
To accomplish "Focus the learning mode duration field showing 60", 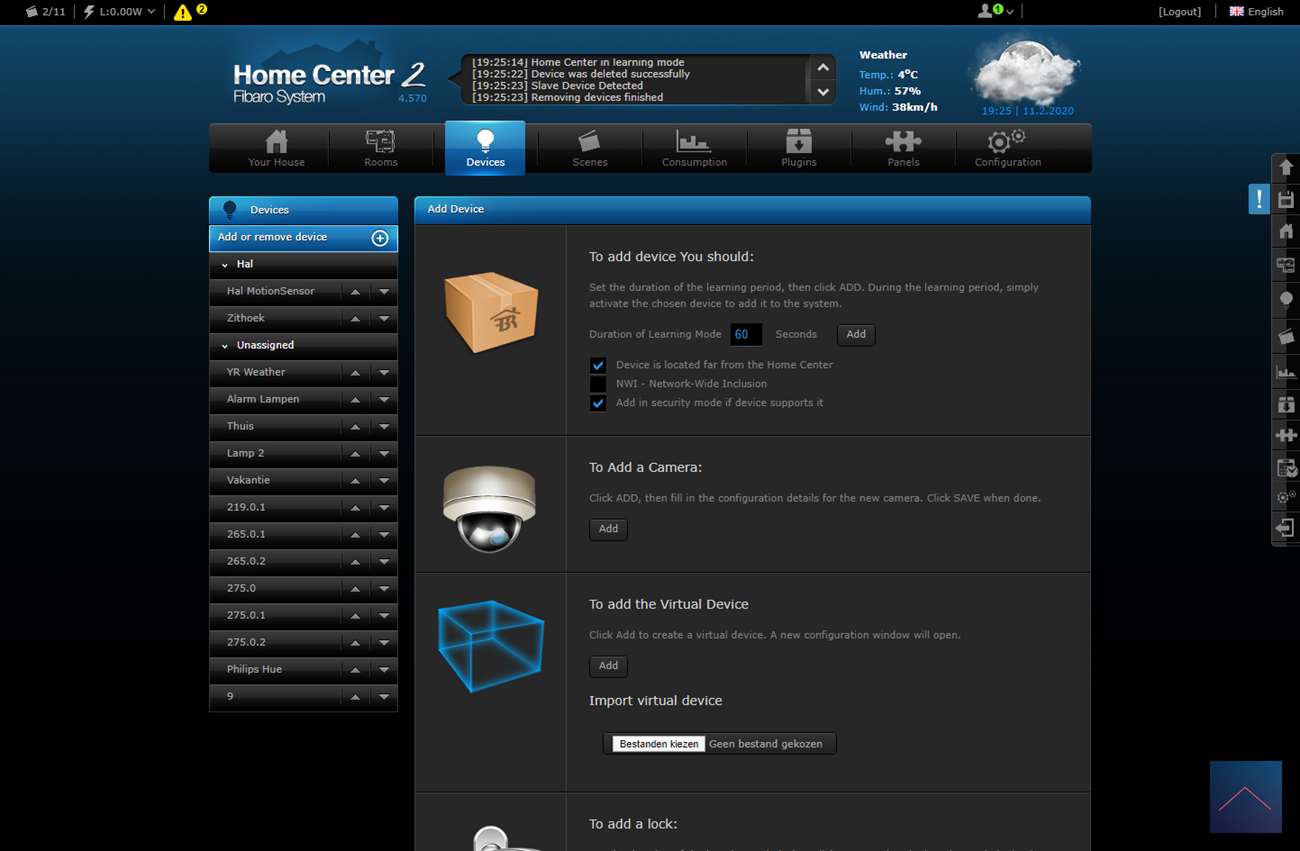I will [746, 335].
